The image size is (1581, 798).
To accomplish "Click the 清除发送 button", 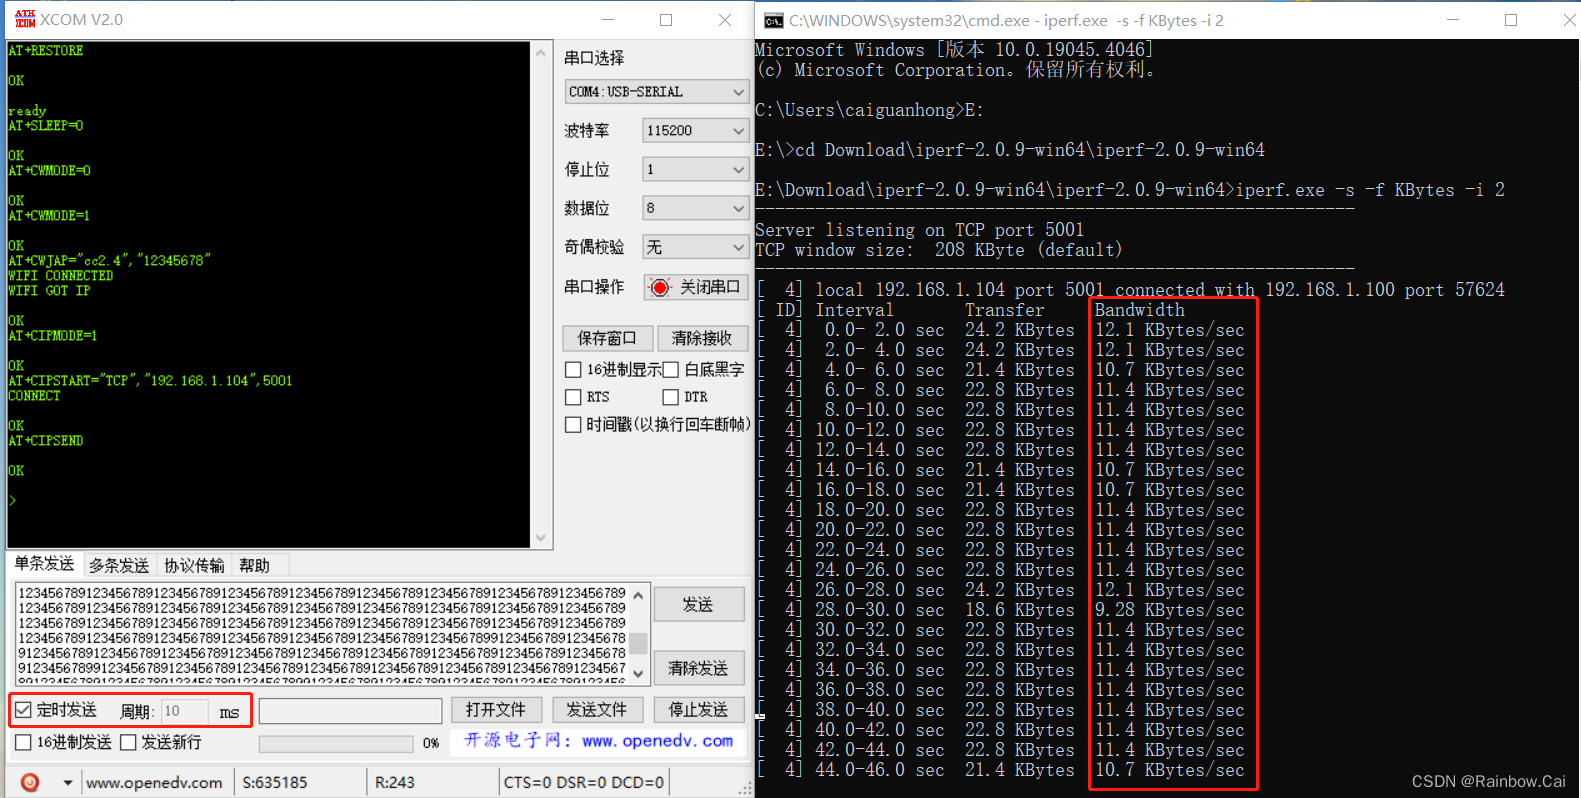I will pyautogui.click(x=698, y=668).
